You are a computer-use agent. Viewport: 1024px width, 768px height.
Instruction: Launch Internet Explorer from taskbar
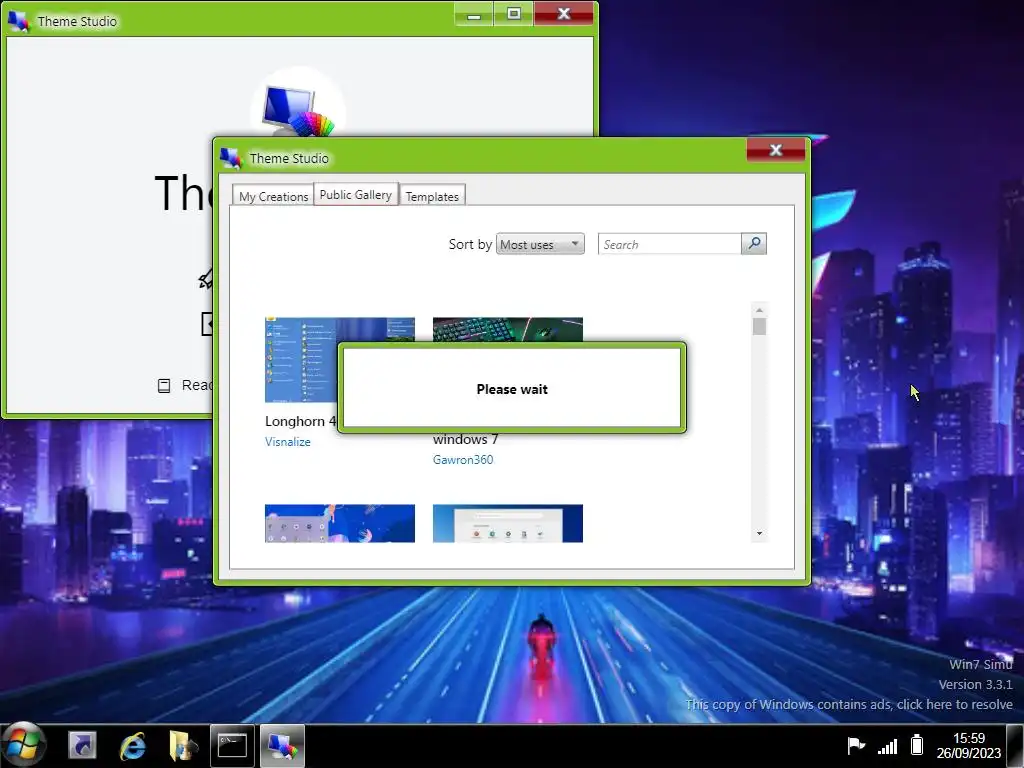133,746
